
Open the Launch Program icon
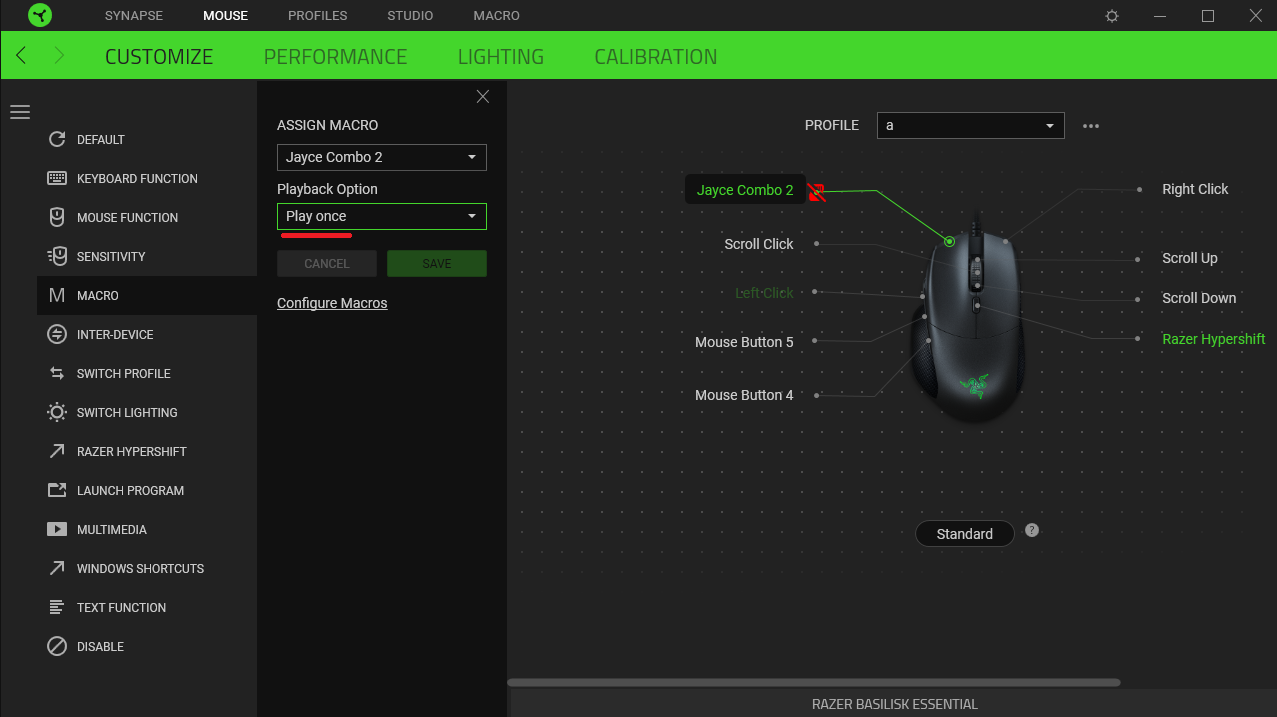point(57,490)
